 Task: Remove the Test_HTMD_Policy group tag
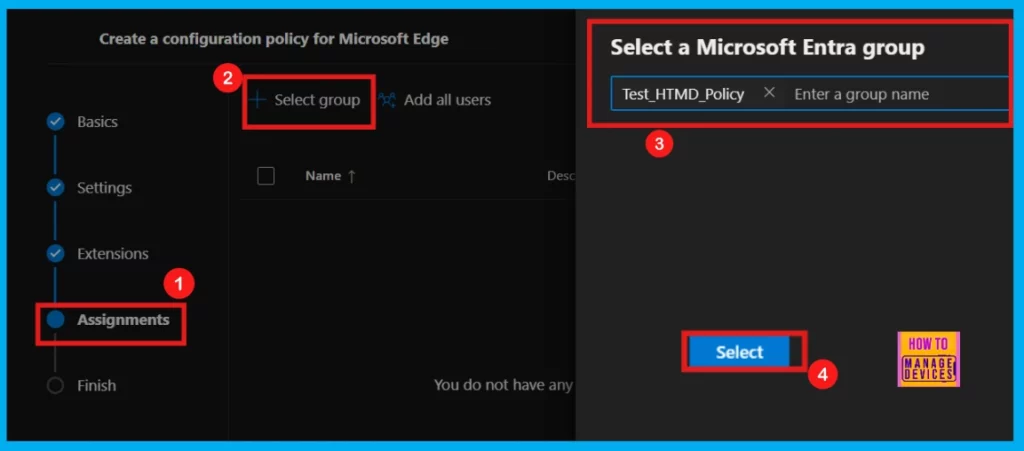click(x=769, y=93)
